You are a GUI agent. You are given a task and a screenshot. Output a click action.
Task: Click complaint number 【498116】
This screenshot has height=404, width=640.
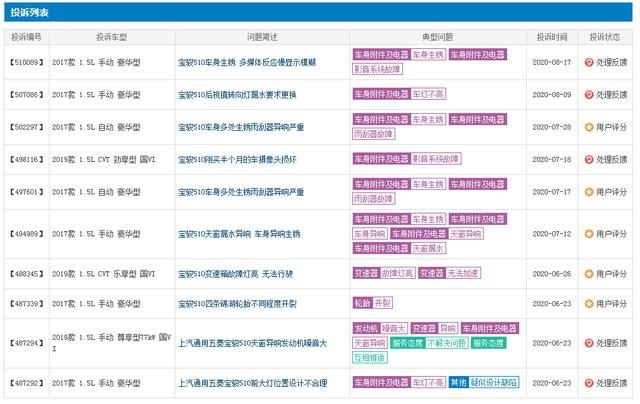[x=27, y=160]
